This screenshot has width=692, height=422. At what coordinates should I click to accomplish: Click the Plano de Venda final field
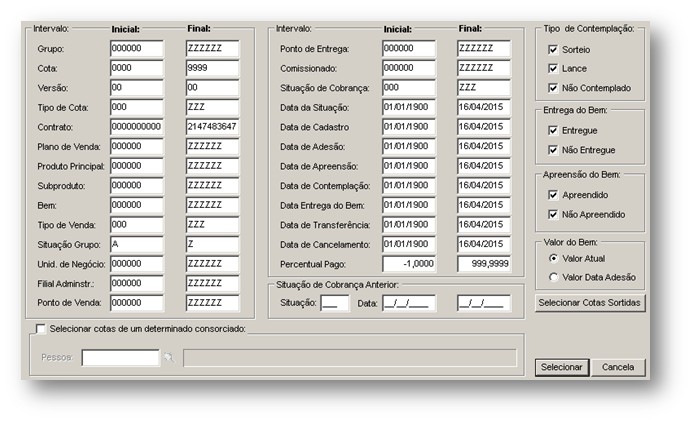point(213,146)
